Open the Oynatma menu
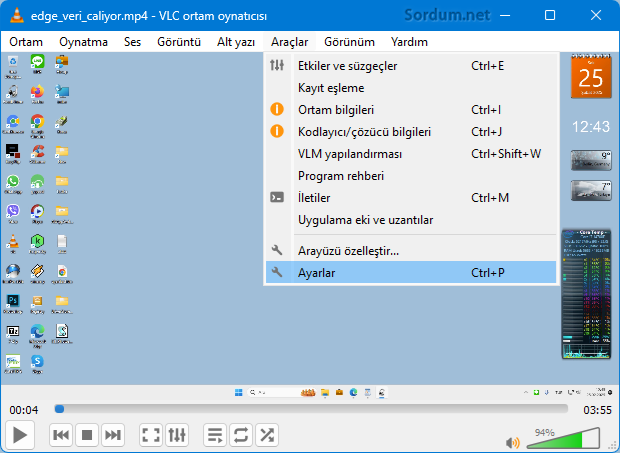This screenshot has width=620, height=453. tap(83, 42)
